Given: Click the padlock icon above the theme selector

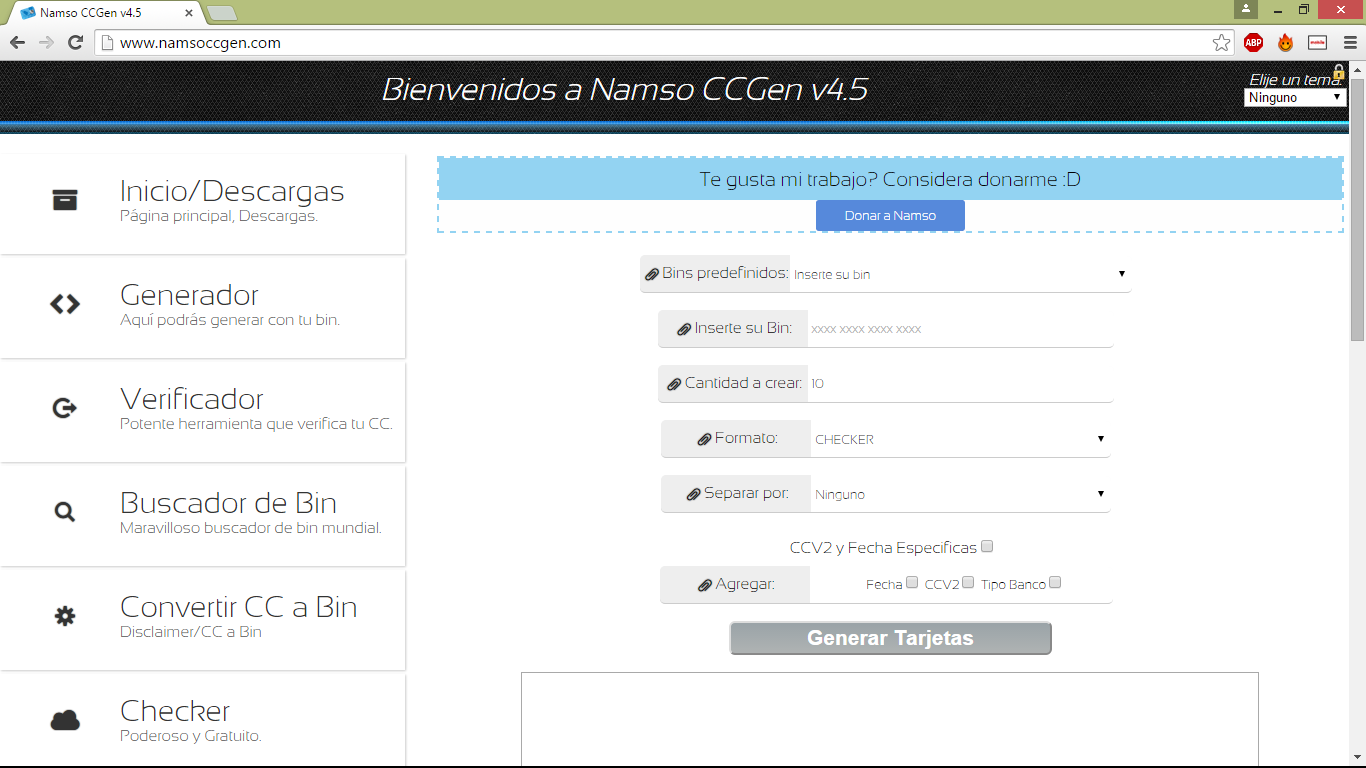Looking at the screenshot, I should click(1338, 72).
